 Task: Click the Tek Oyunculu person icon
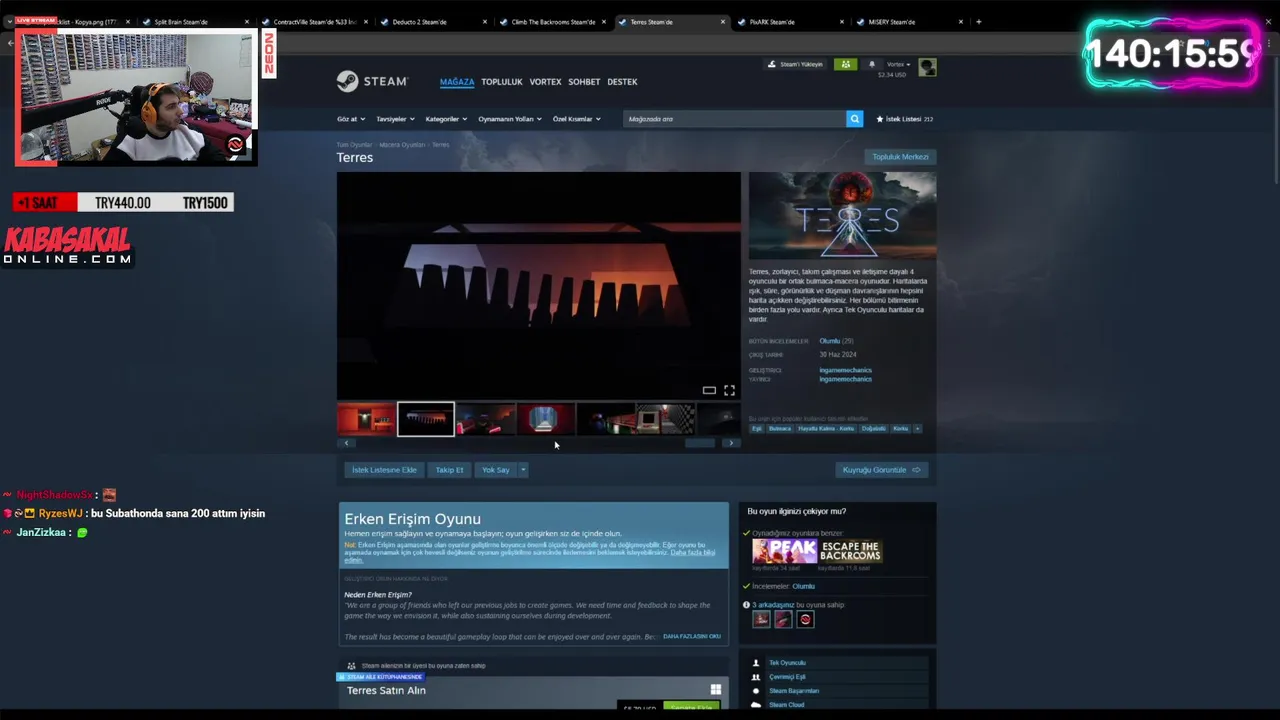pyautogui.click(x=756, y=663)
